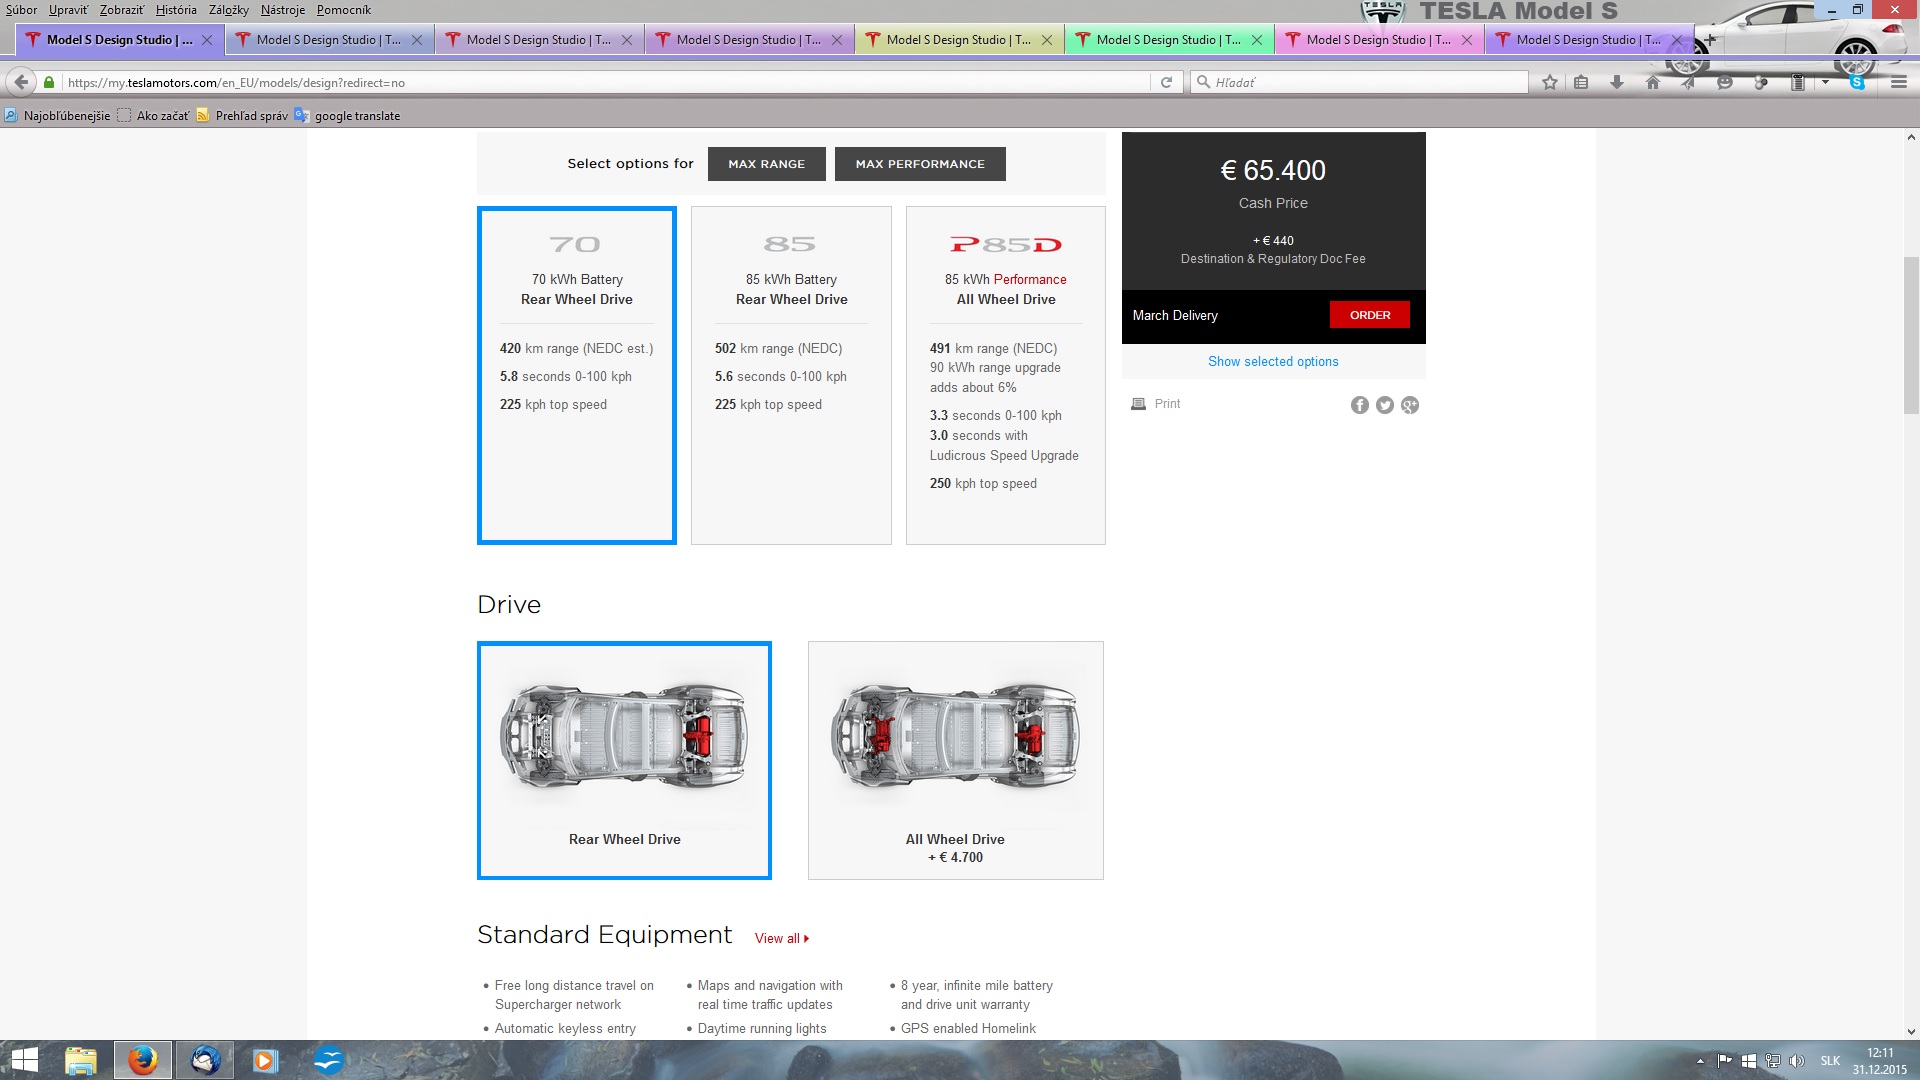Open the taskbar clock showing 12:11
The height and width of the screenshot is (1080, 1920).
coord(1880,1061)
